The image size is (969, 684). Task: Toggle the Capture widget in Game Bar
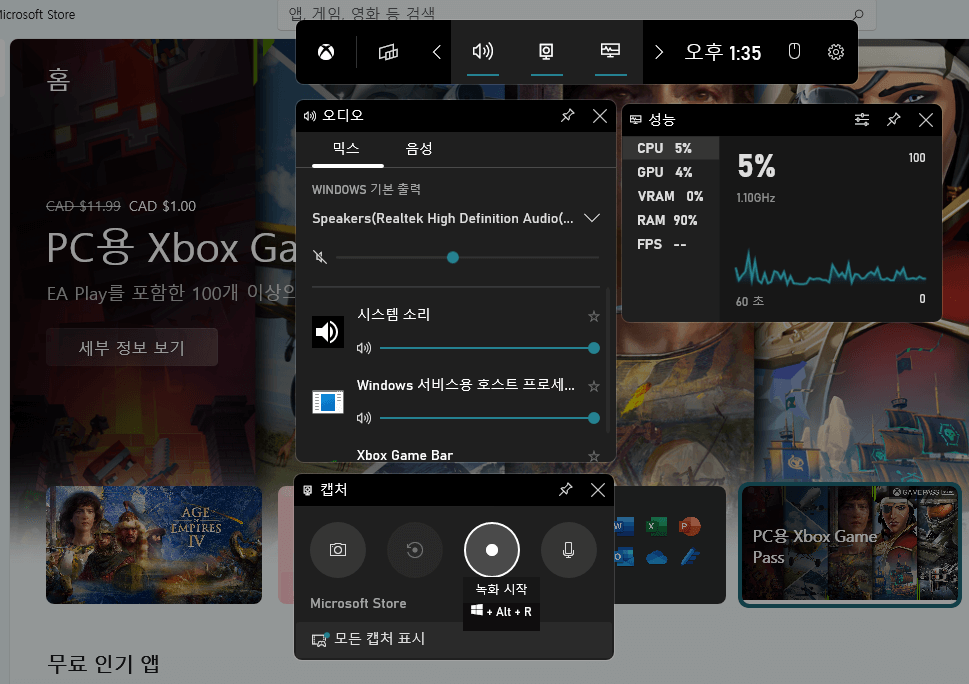pos(546,51)
